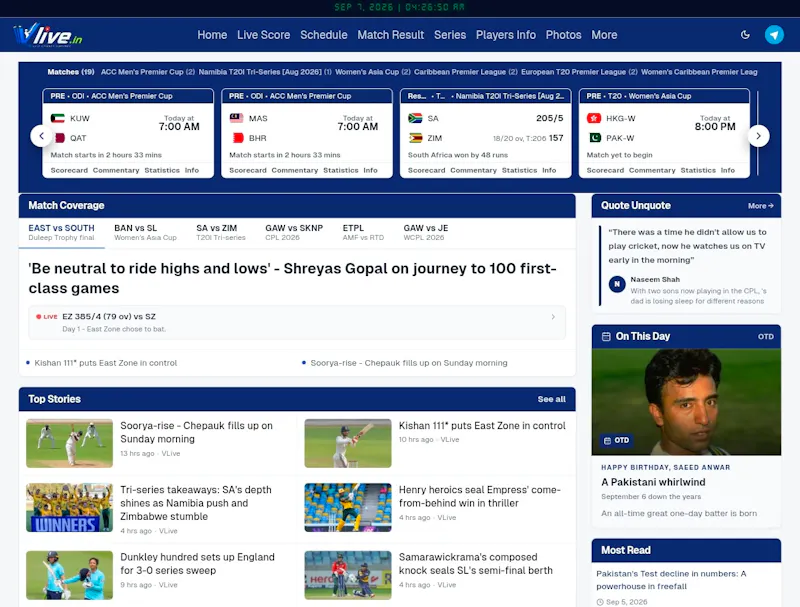Open Soorya-rise story thumbnail
800x607 pixels.
point(69,443)
